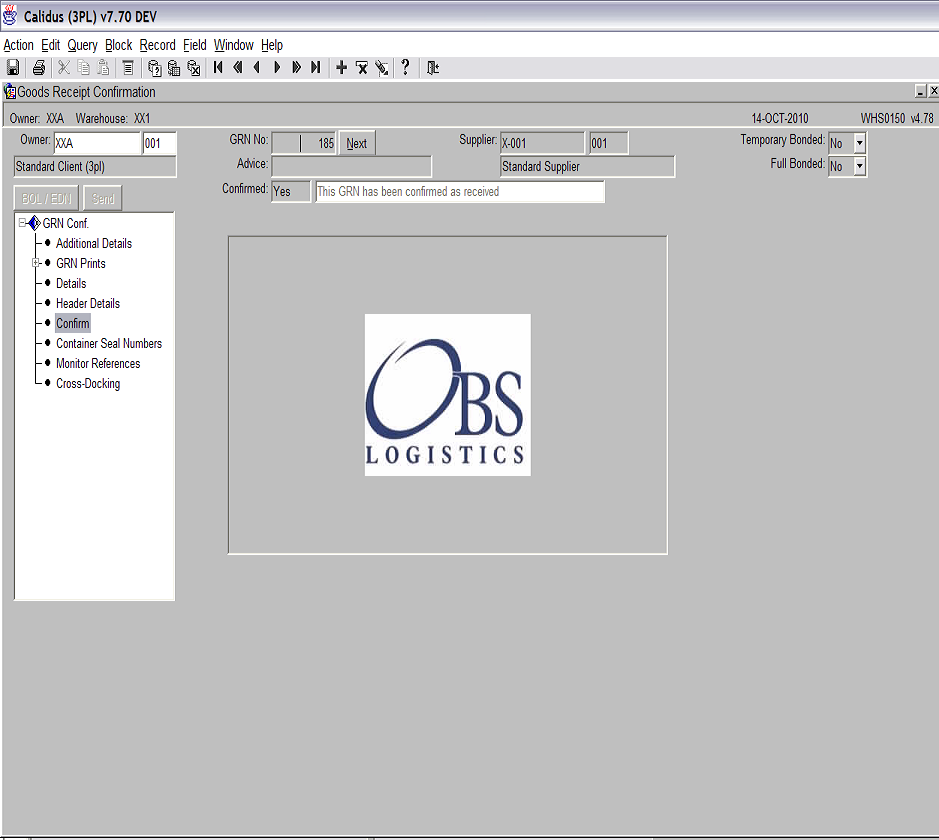Click the 14-OCT-2010 date text
The image size is (939, 840).
pyautogui.click(x=780, y=118)
